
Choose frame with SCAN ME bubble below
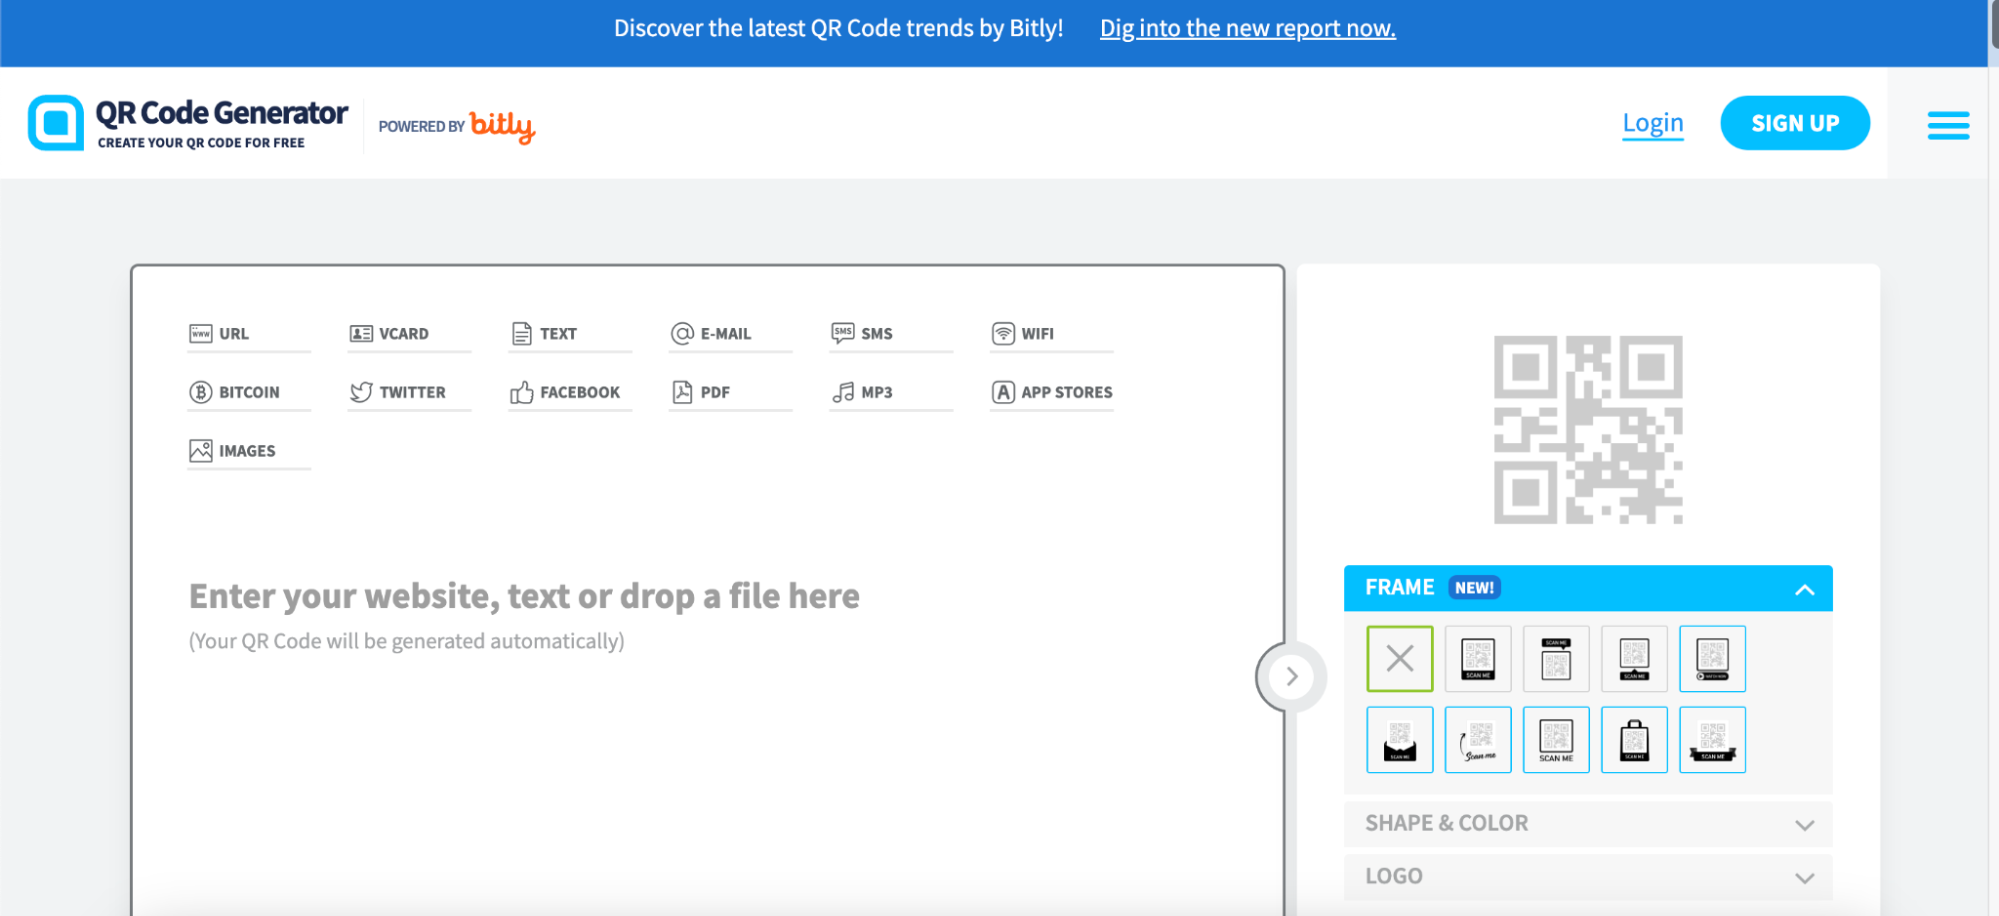click(1634, 659)
